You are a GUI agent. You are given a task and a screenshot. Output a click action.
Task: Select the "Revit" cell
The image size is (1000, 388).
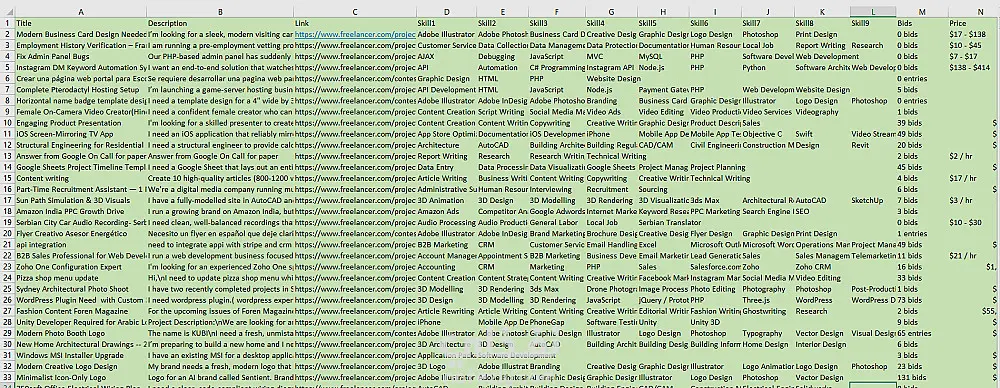(872, 146)
